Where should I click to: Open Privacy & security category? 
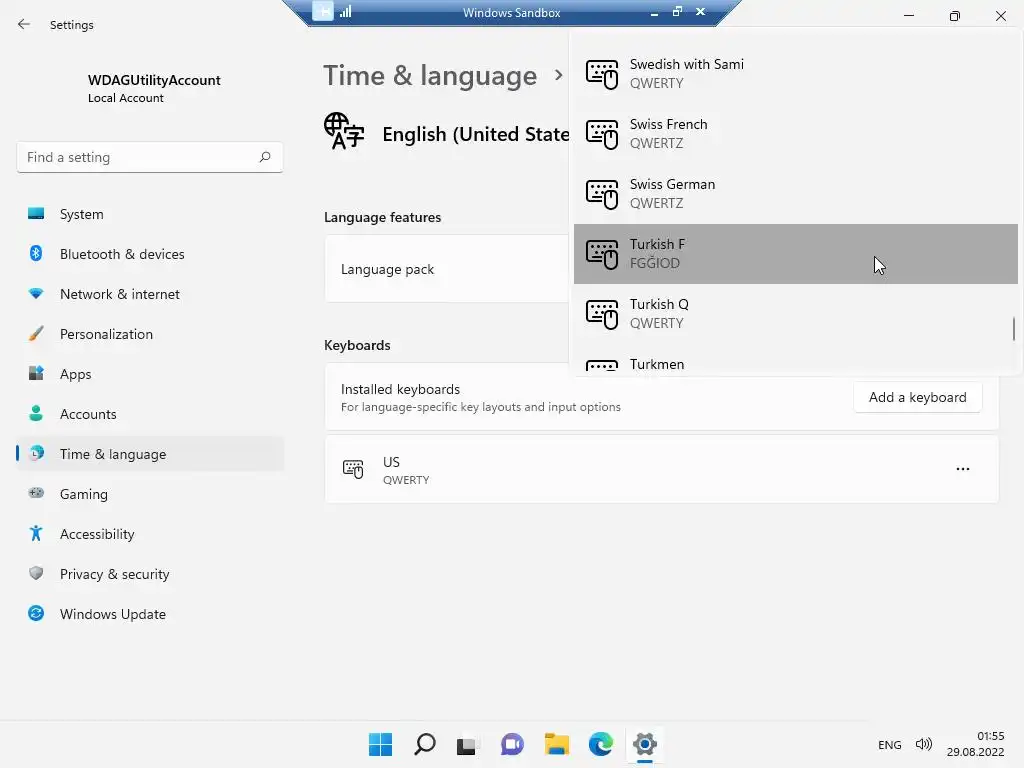(x=150, y=574)
